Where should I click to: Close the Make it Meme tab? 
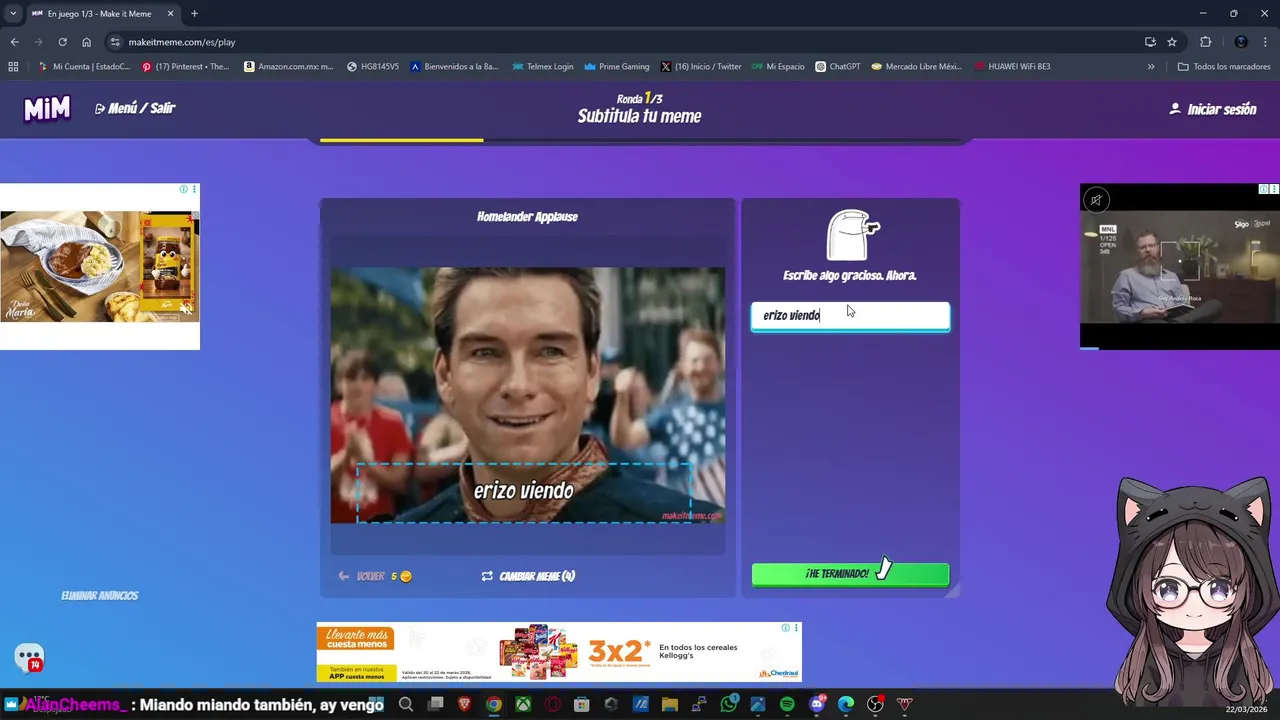[x=170, y=14]
